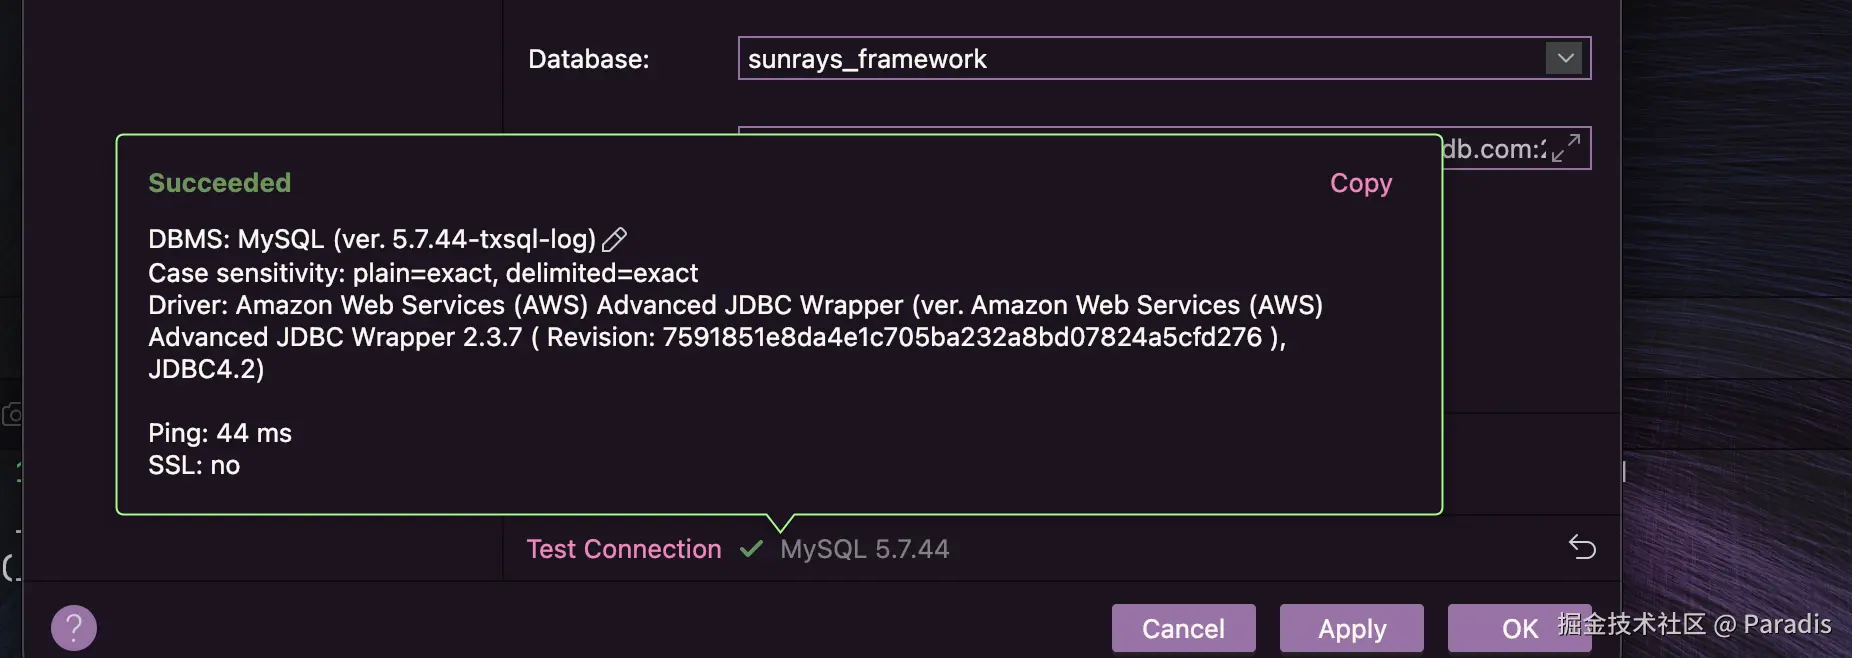Click the Succeeded heading in popup
The image size is (1852, 658).
click(220, 183)
